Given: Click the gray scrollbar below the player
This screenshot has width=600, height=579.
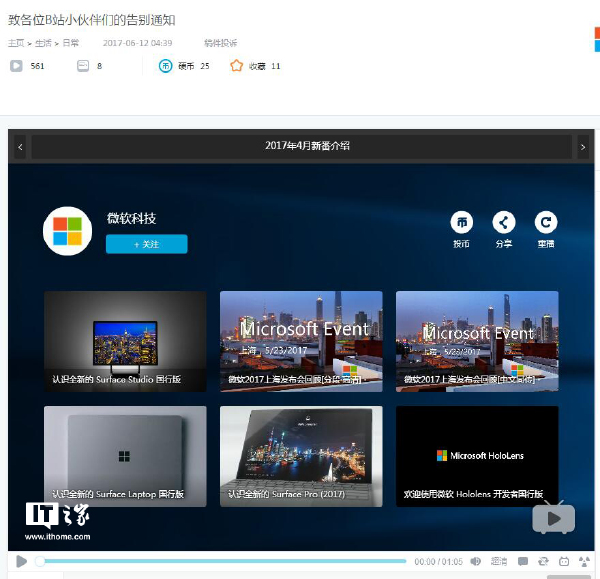Looking at the screenshot, I should pyautogui.click(x=569, y=577).
